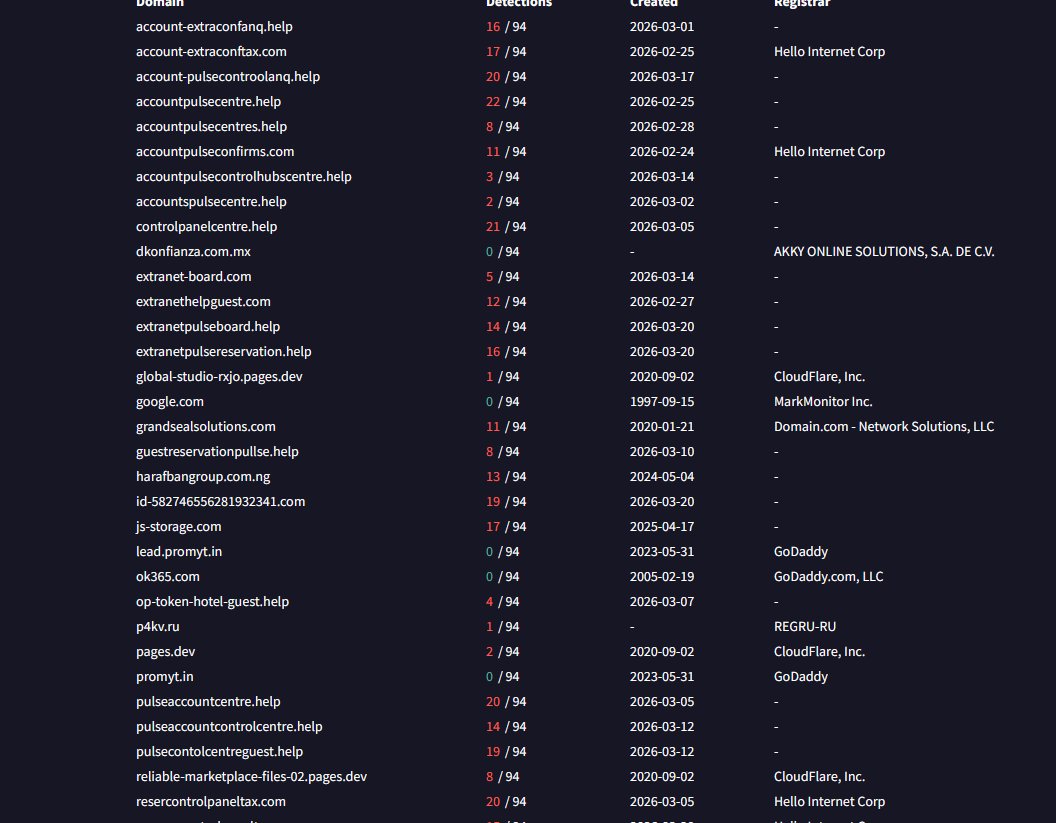The height and width of the screenshot is (823, 1056).
Task: Click extranethelpguest.com domain
Action: 203,301
